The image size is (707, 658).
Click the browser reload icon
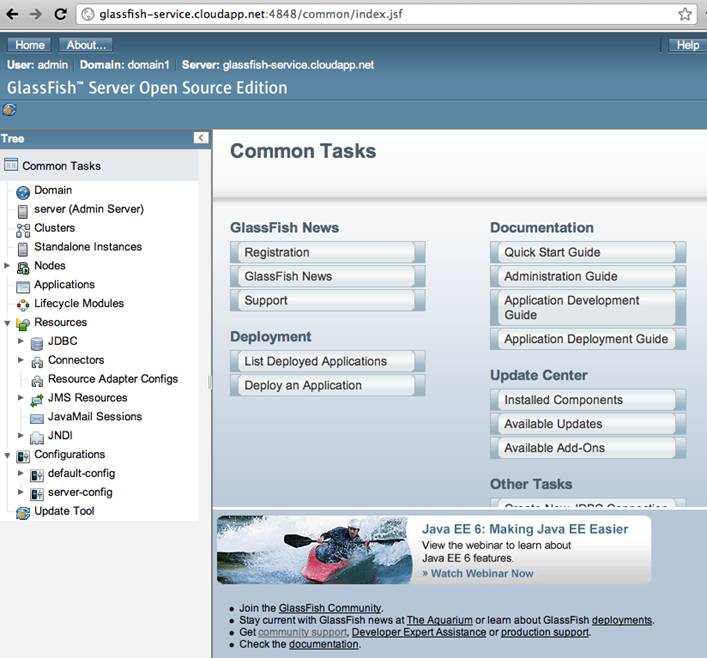tap(60, 14)
